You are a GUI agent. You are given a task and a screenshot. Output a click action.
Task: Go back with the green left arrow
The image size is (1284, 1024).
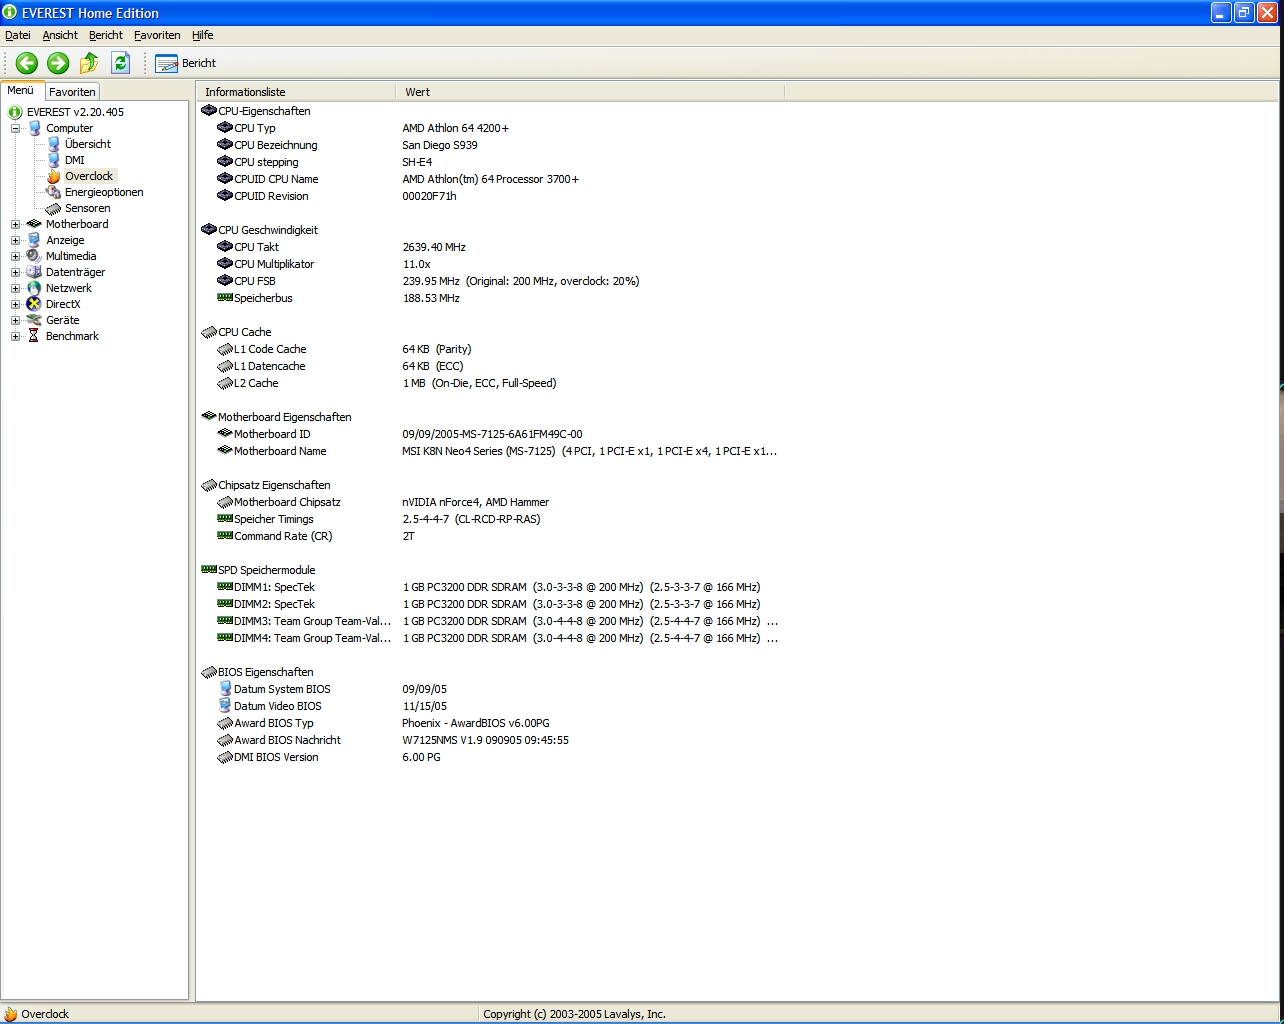tap(27, 63)
